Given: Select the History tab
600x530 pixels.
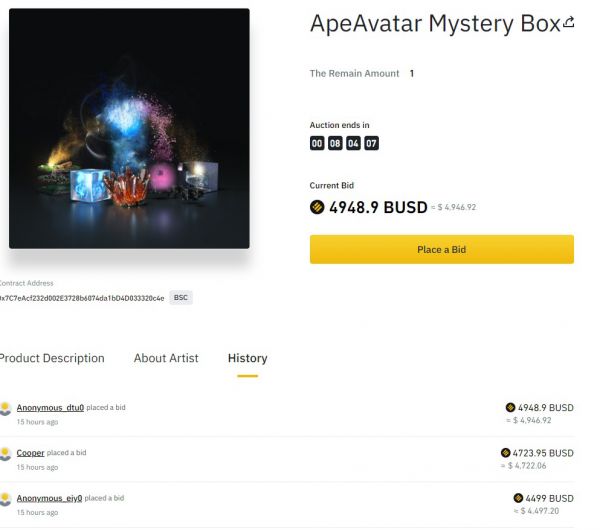Looking at the screenshot, I should coord(247,358).
